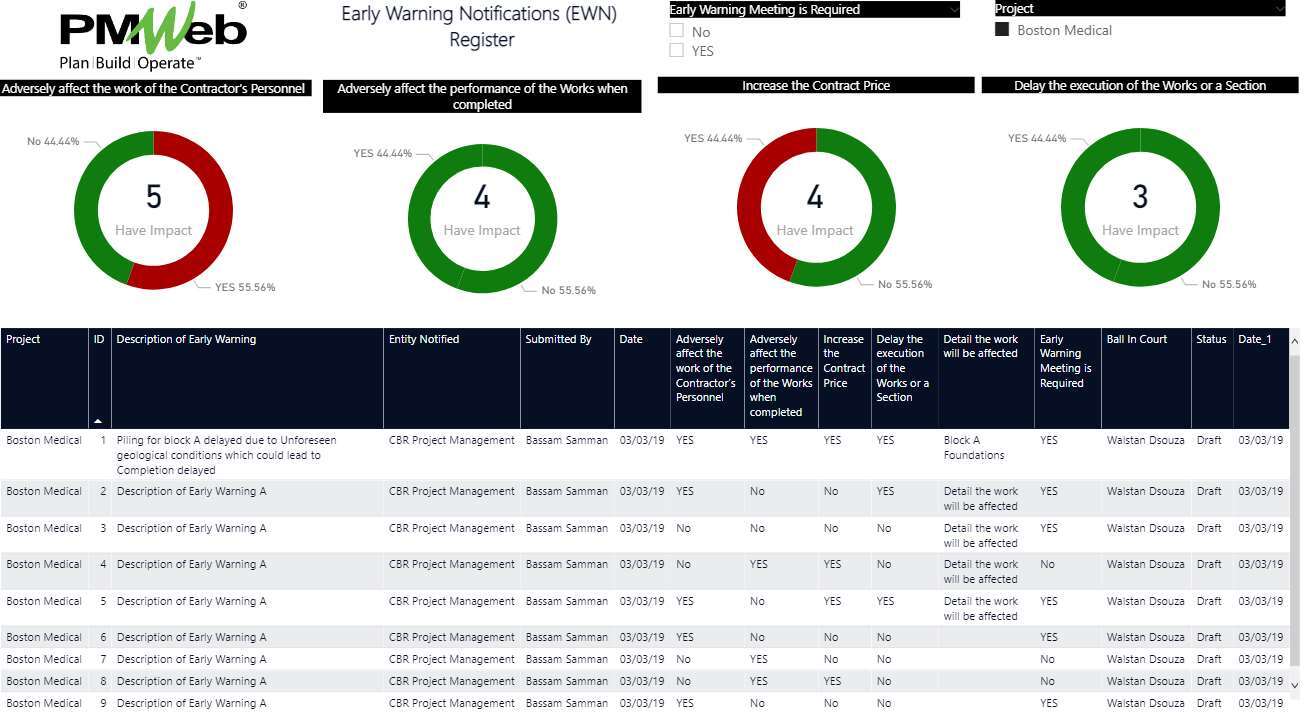Toggle the Boston Medical project checkbox
Image resolution: width=1311 pixels, height=714 pixels.
(1002, 31)
